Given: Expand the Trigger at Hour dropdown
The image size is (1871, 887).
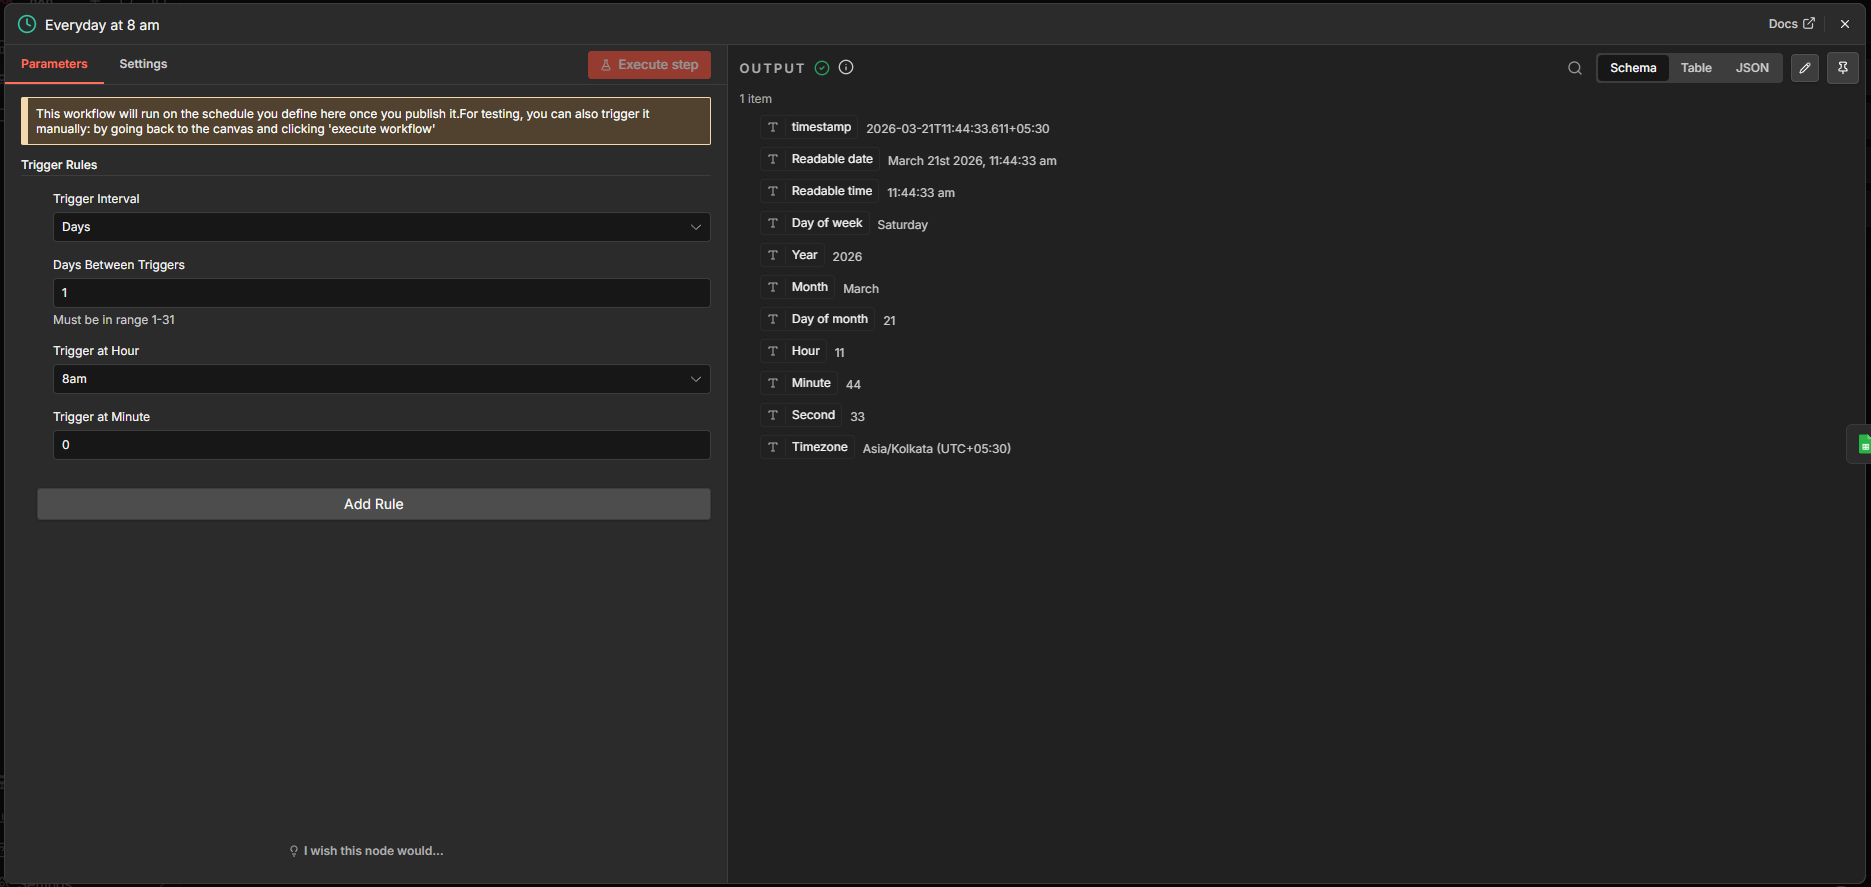Looking at the screenshot, I should [x=381, y=379].
